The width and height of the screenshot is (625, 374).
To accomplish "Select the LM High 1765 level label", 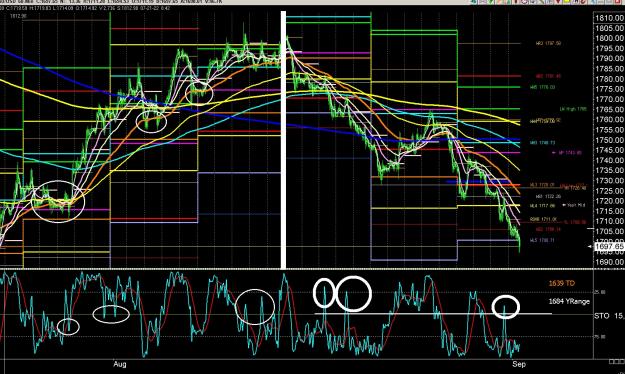I will (573, 109).
